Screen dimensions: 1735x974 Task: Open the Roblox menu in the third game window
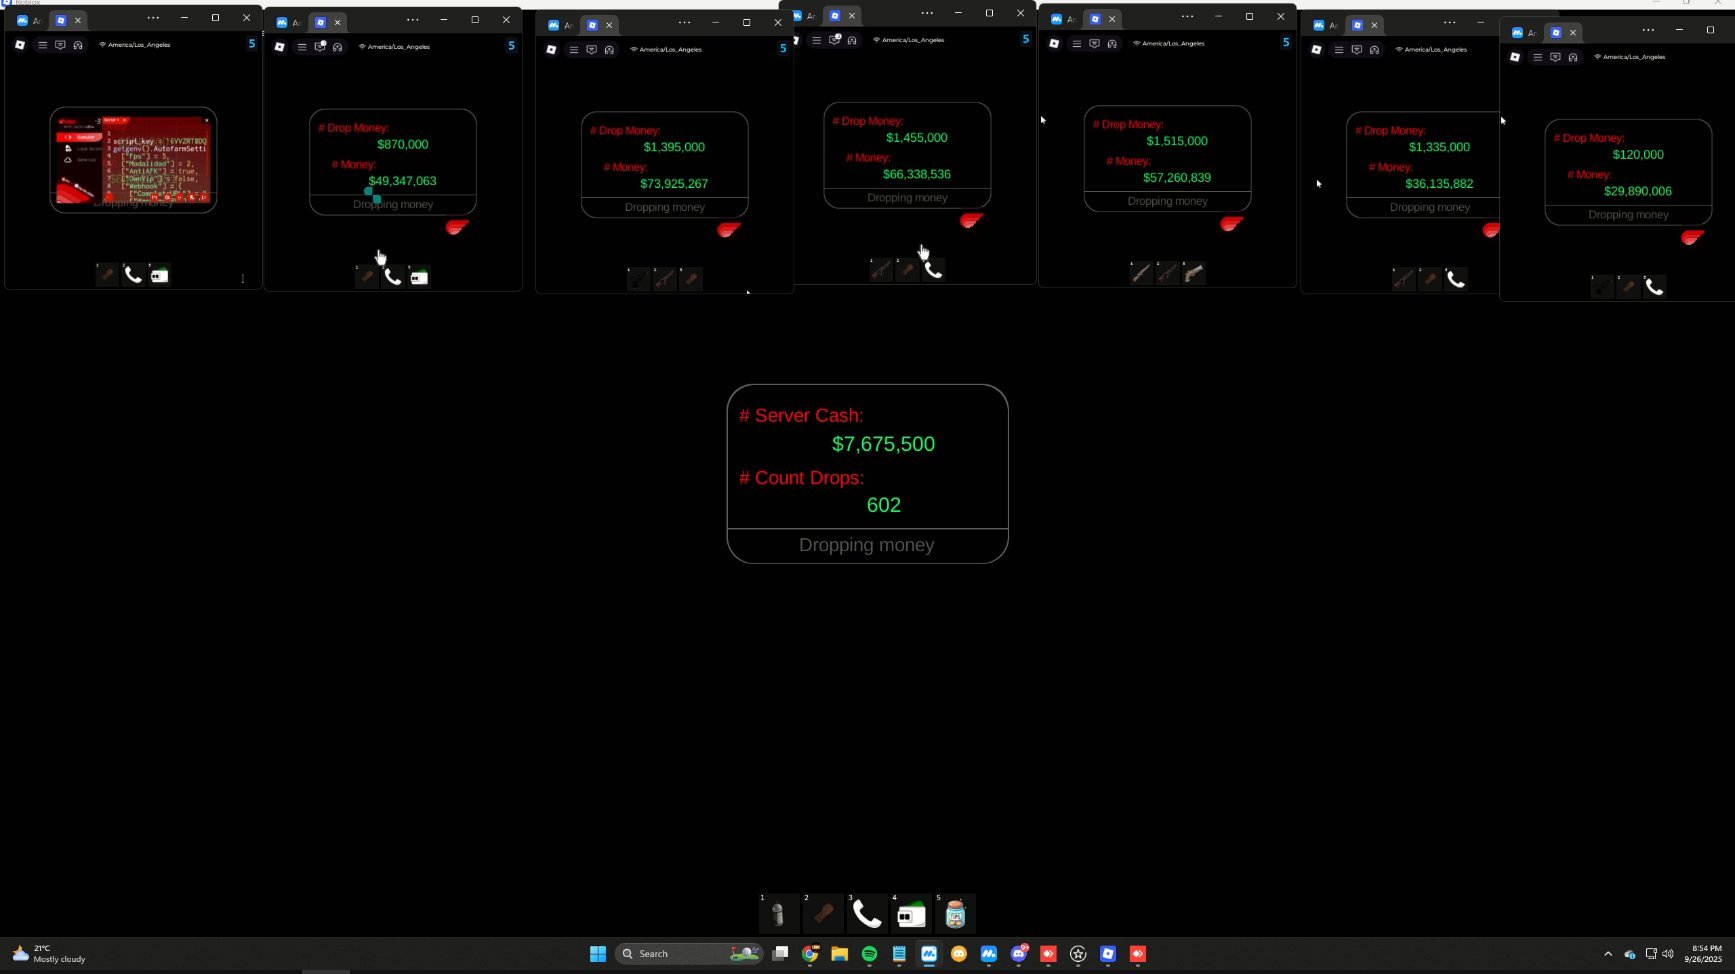point(573,49)
